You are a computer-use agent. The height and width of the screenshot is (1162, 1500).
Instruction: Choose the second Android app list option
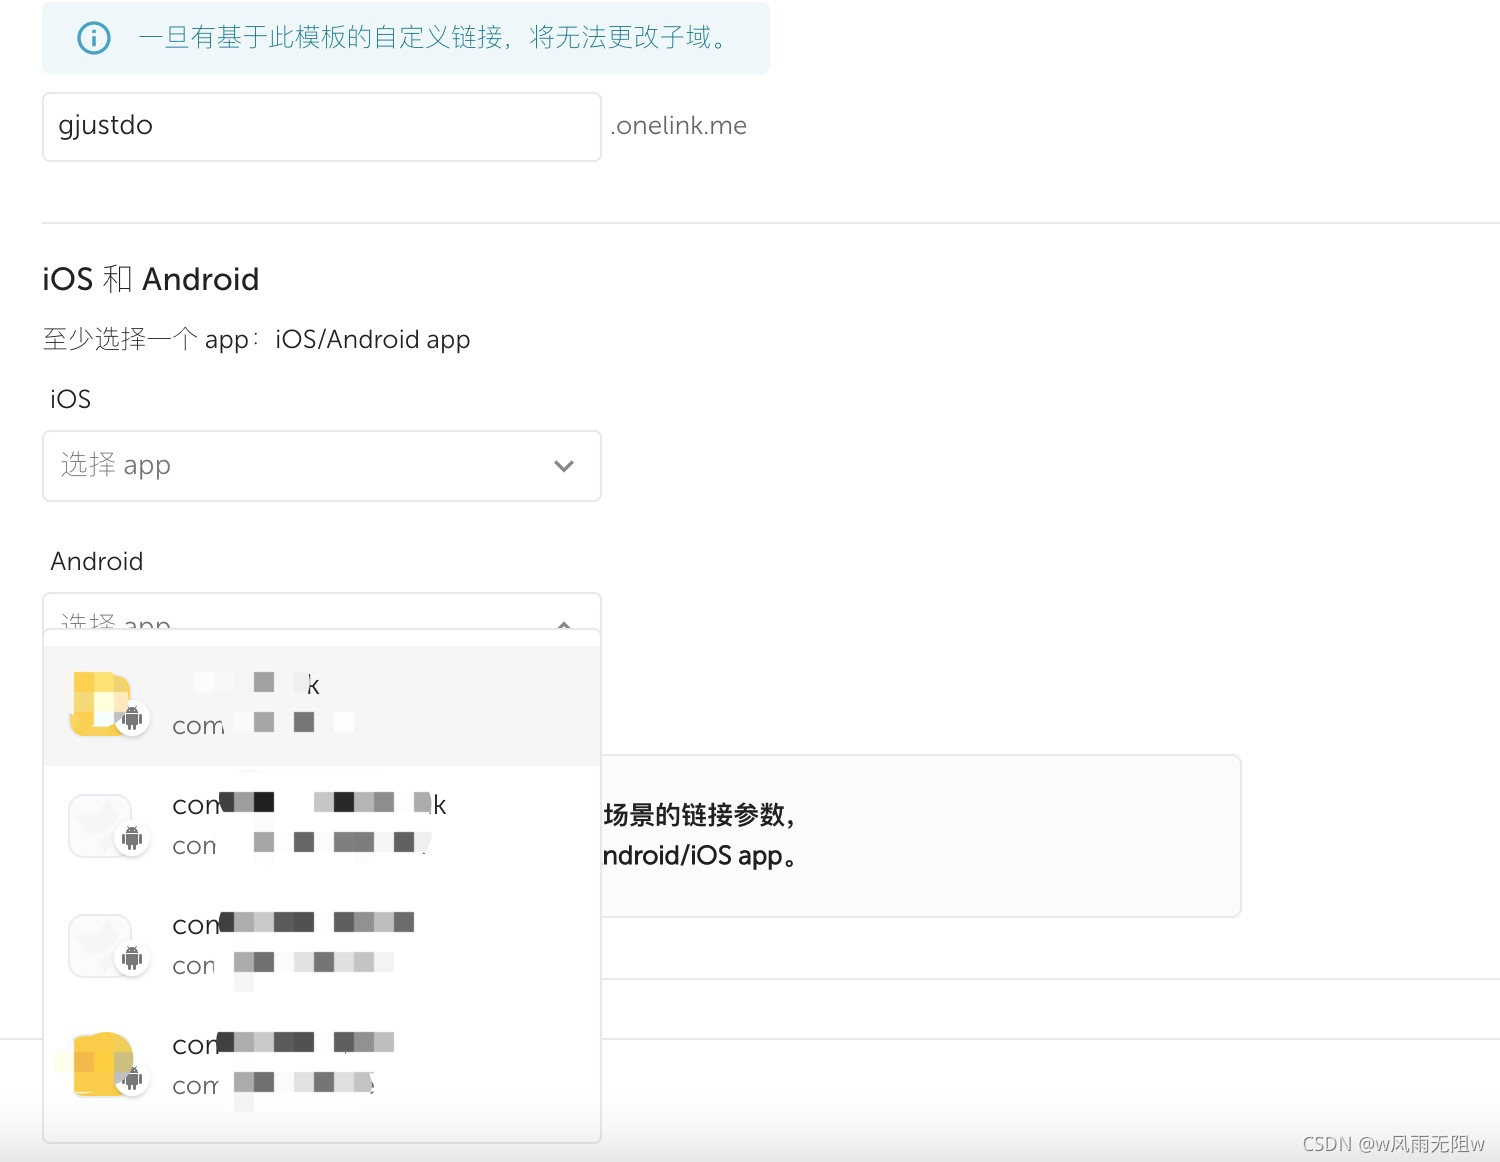(x=322, y=826)
